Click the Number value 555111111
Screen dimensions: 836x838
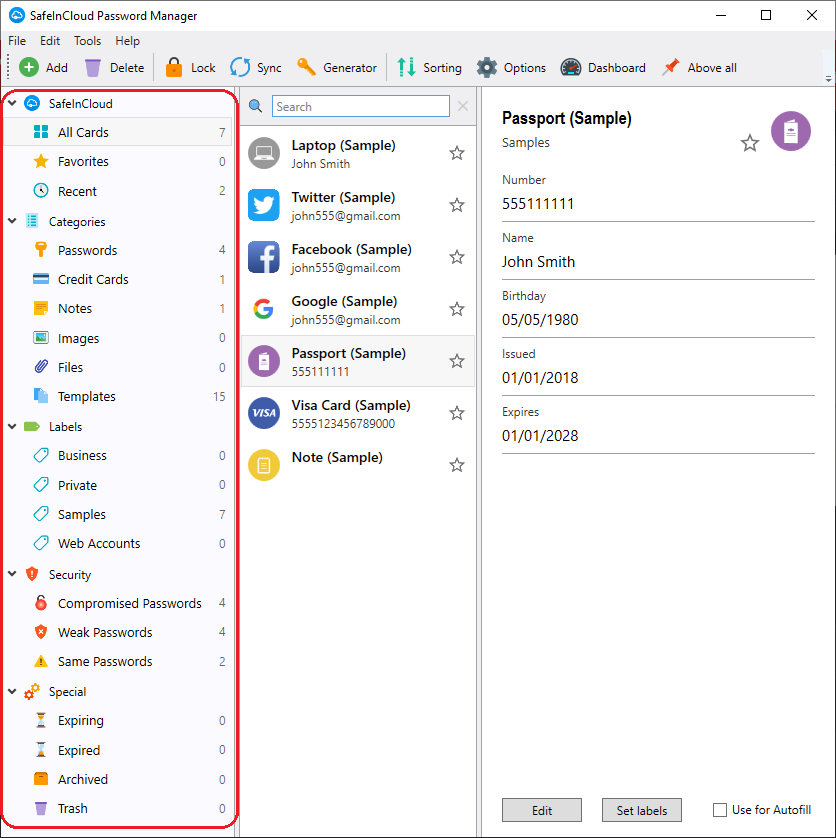538,204
